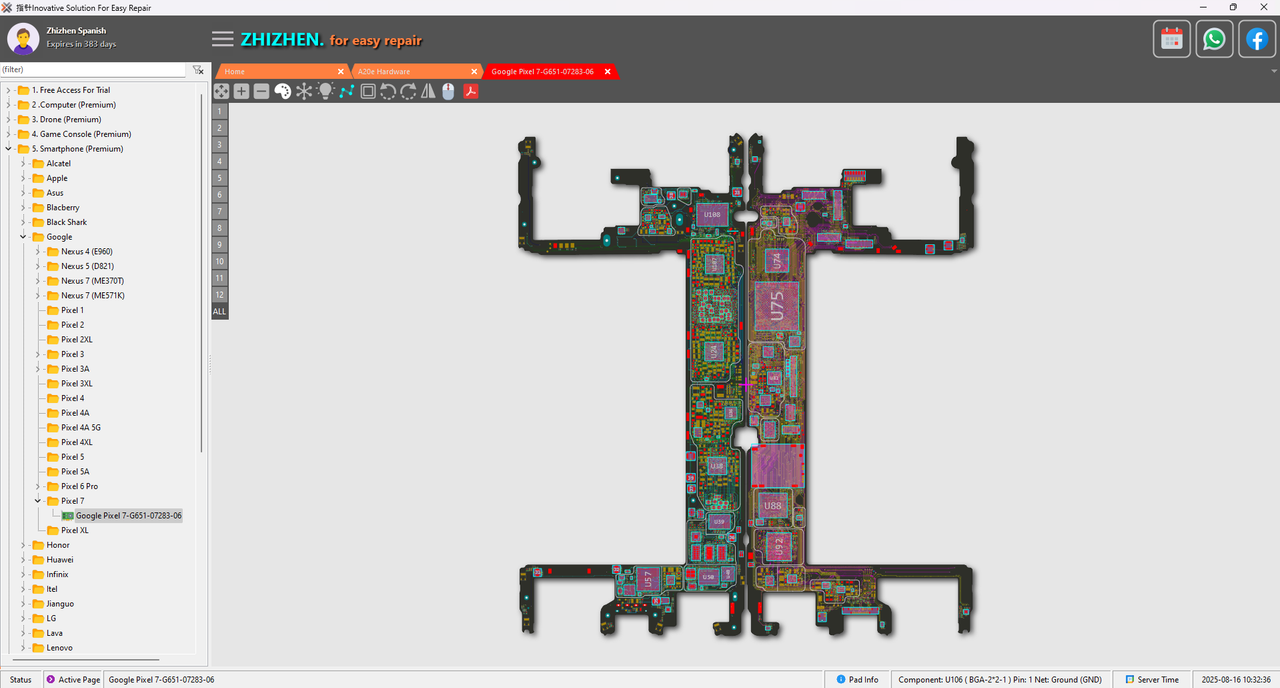Show ALL layers button

pos(219,312)
